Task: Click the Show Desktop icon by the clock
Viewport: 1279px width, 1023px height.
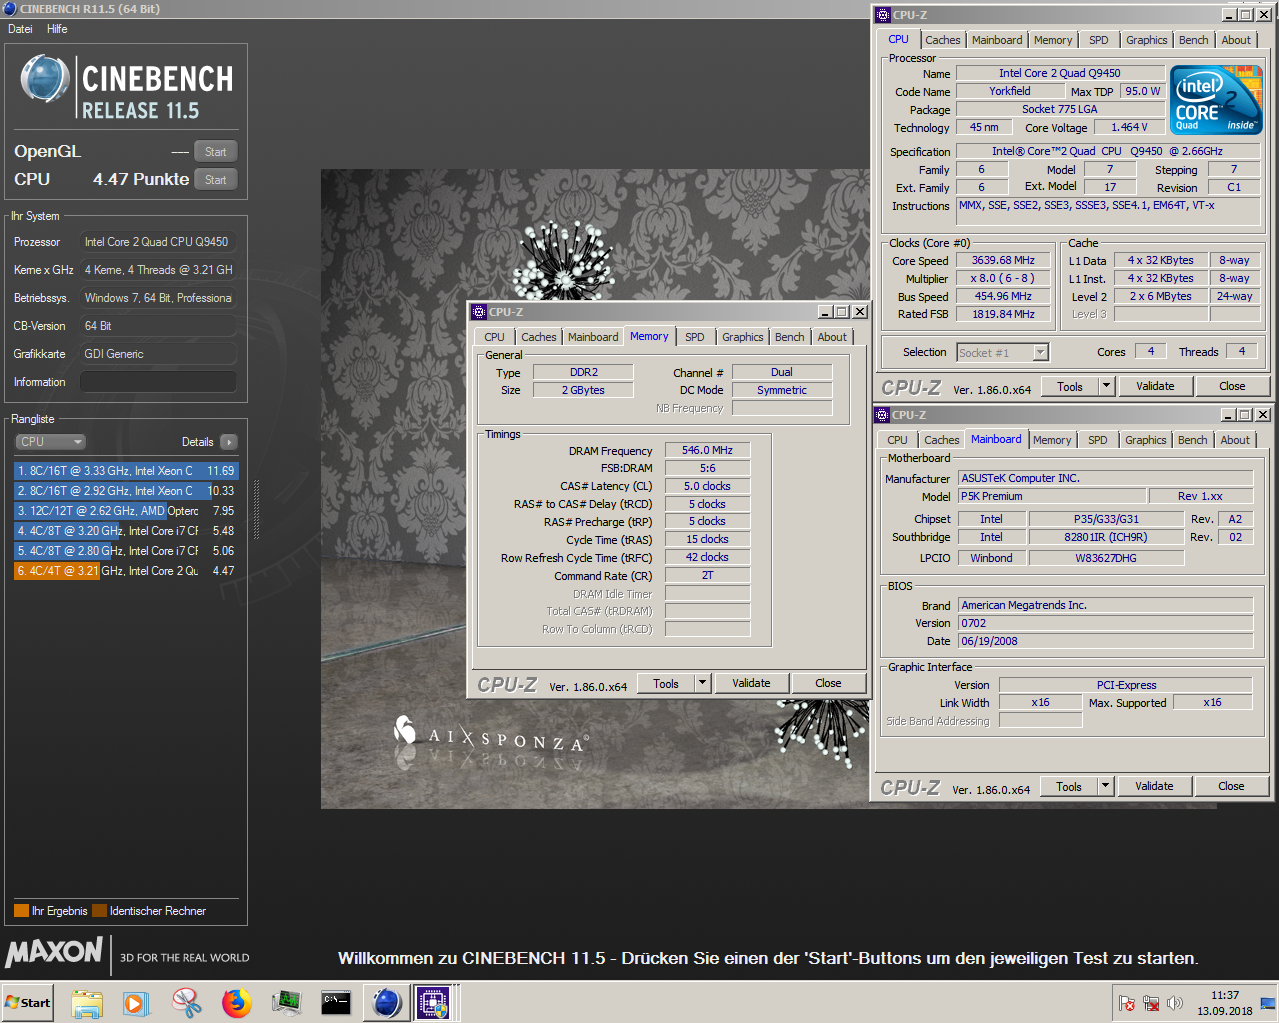Action: coord(1267,1003)
